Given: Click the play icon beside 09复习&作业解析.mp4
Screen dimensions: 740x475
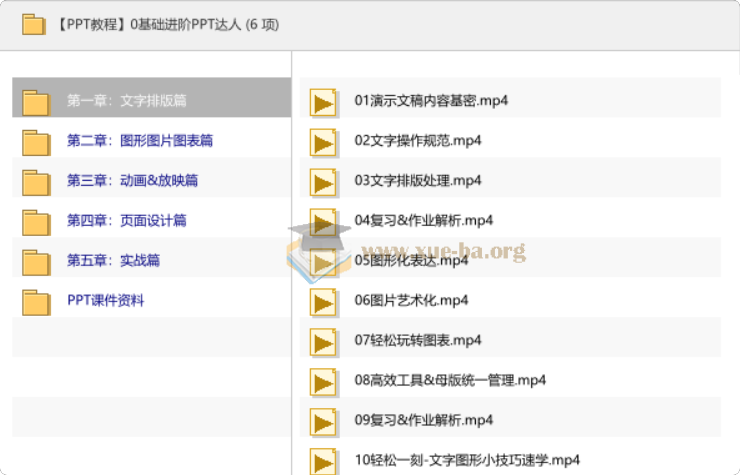Looking at the screenshot, I should click(x=323, y=422).
